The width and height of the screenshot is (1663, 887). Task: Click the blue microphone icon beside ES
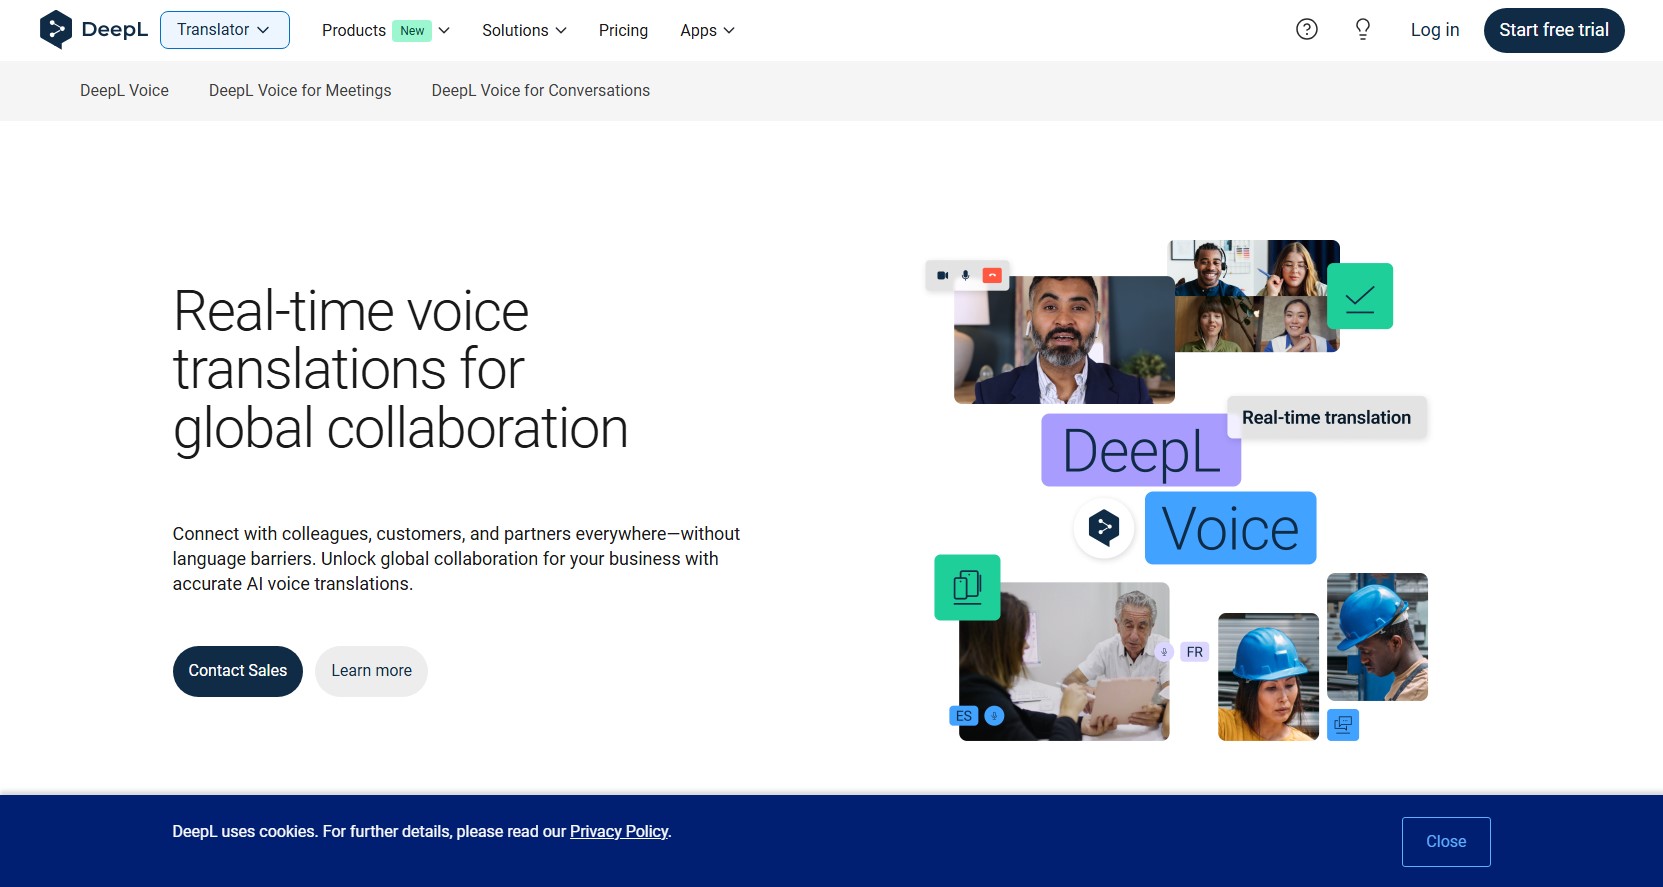tap(994, 716)
